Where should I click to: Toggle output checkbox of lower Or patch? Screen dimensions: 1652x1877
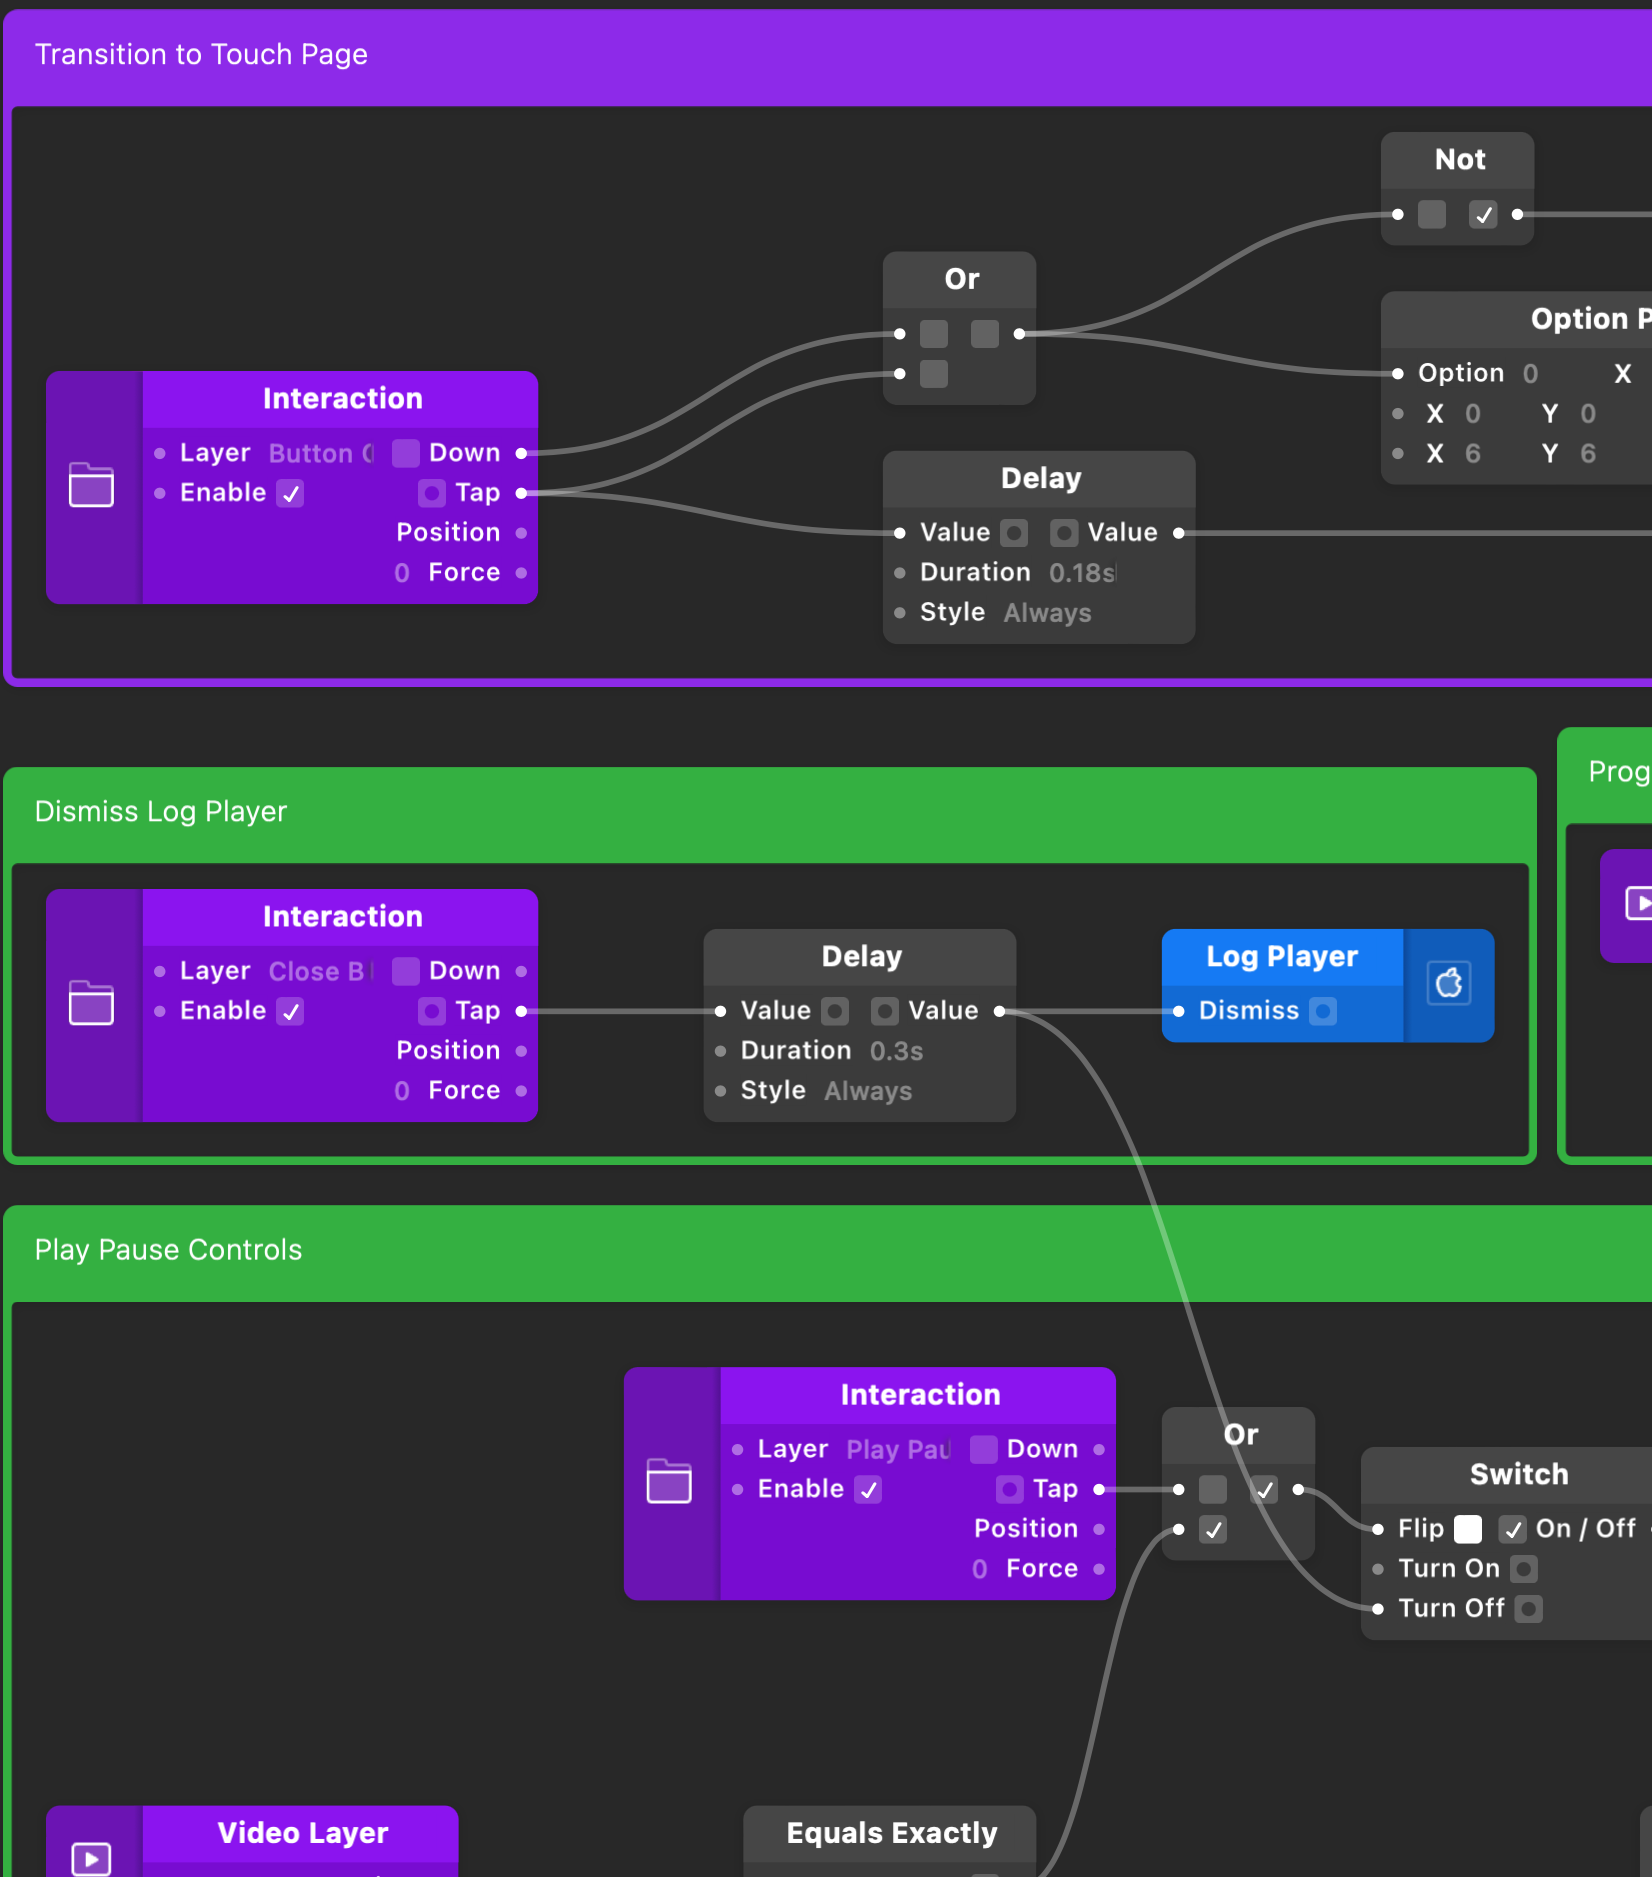pyautogui.click(x=1264, y=1490)
